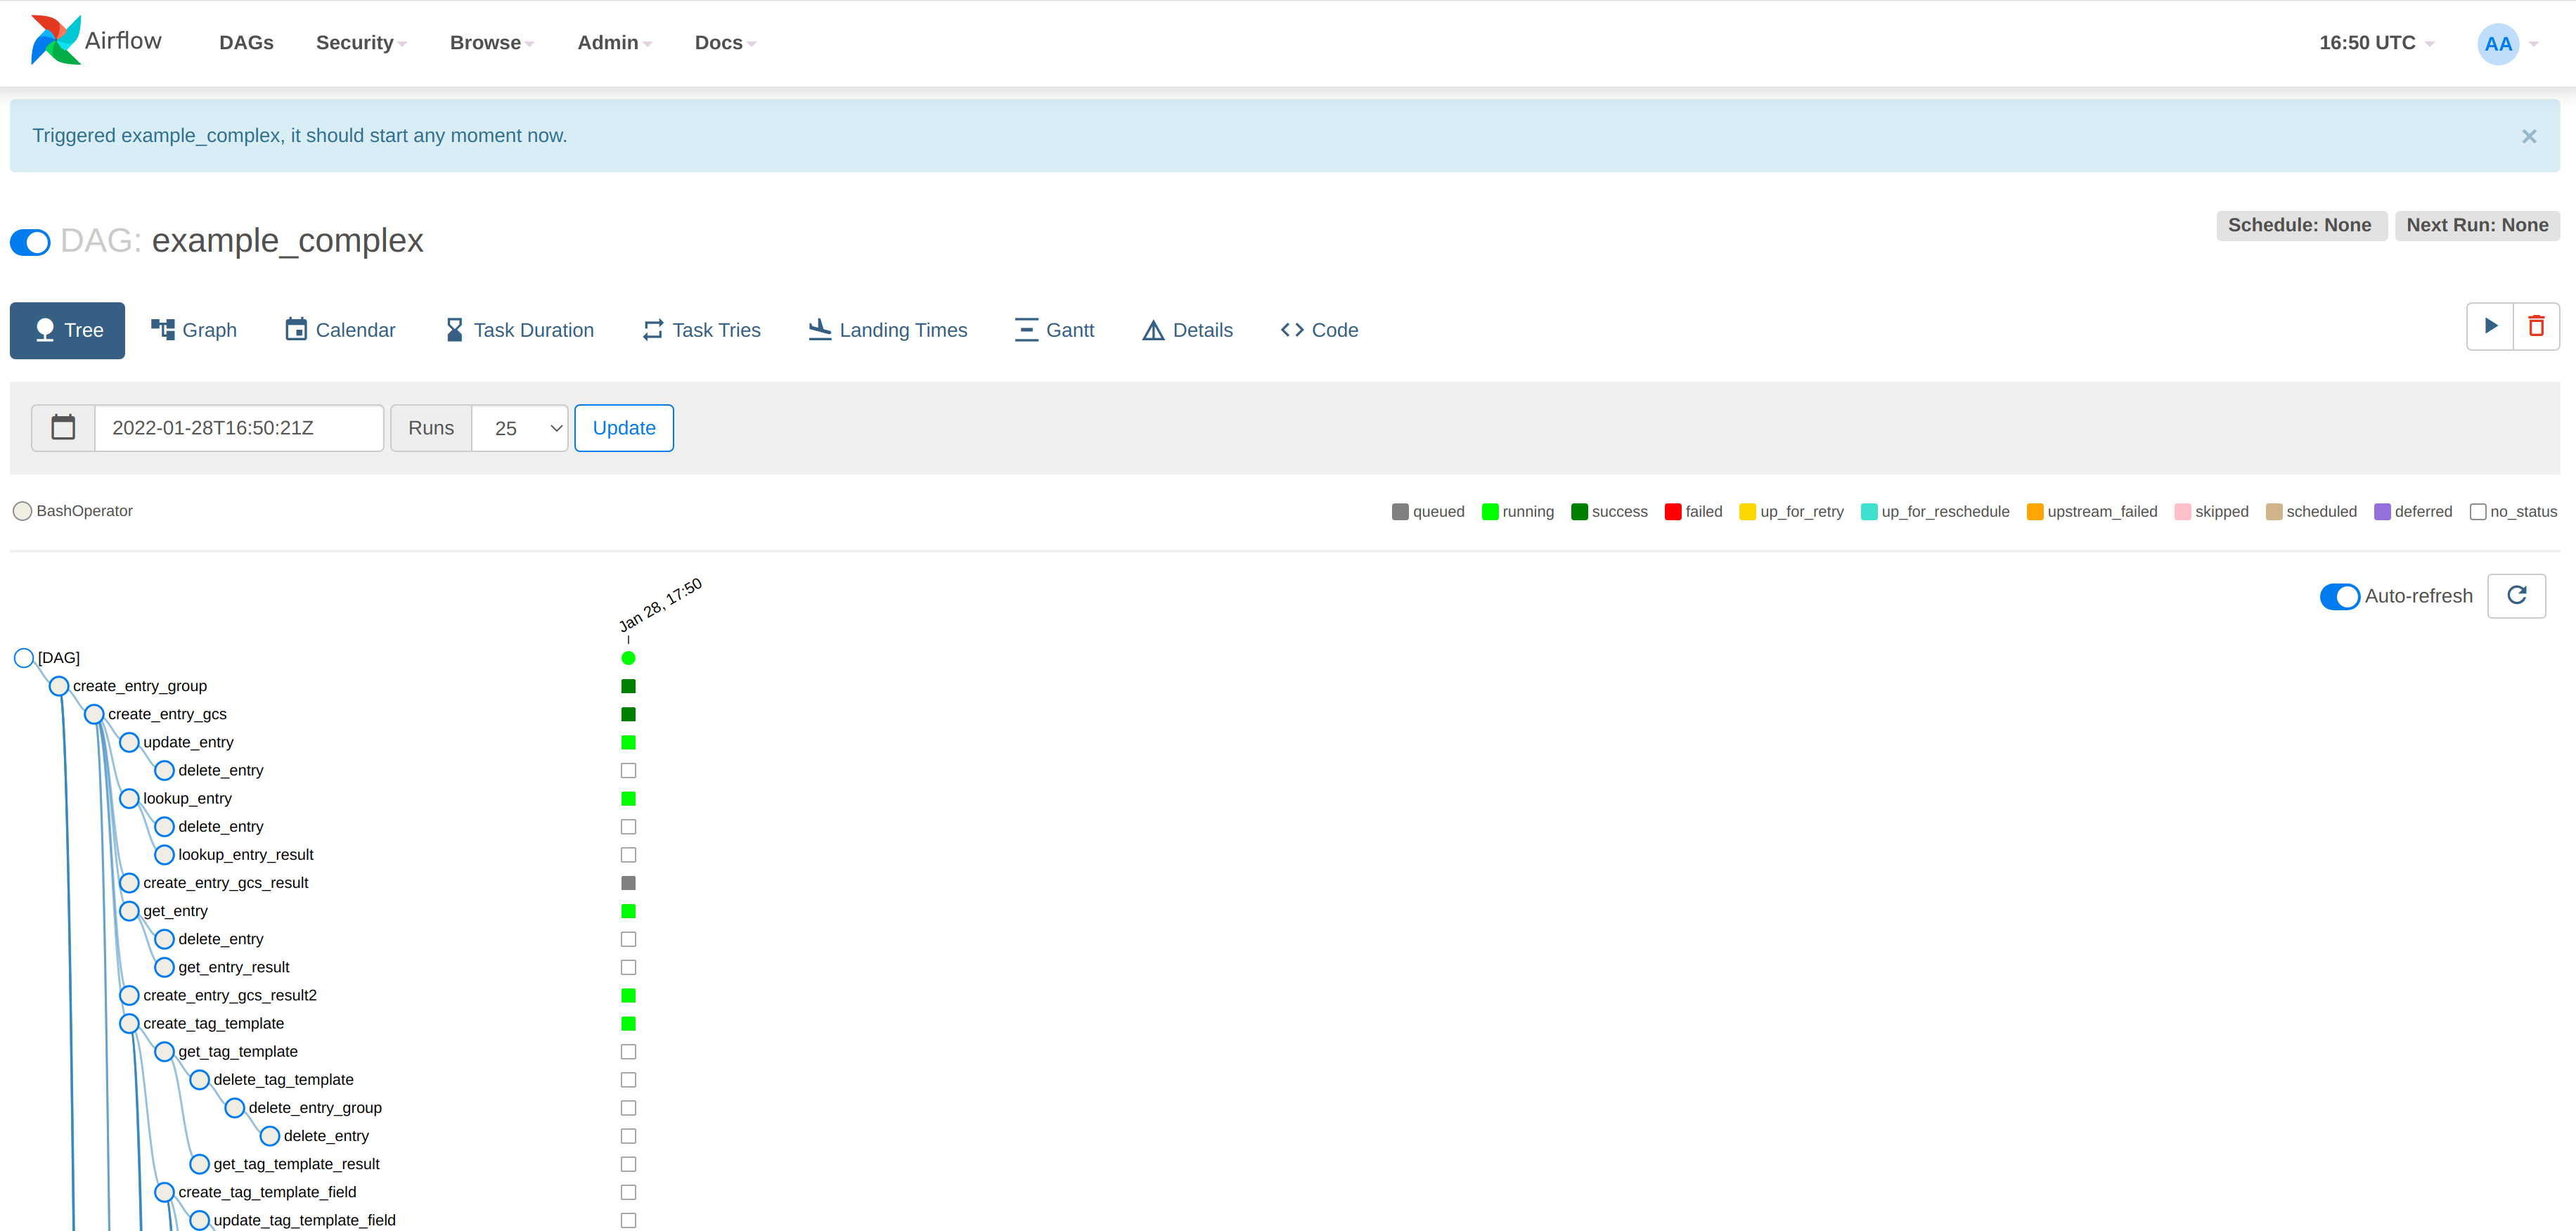
Task: Click the Gantt view icon
Action: point(1055,330)
